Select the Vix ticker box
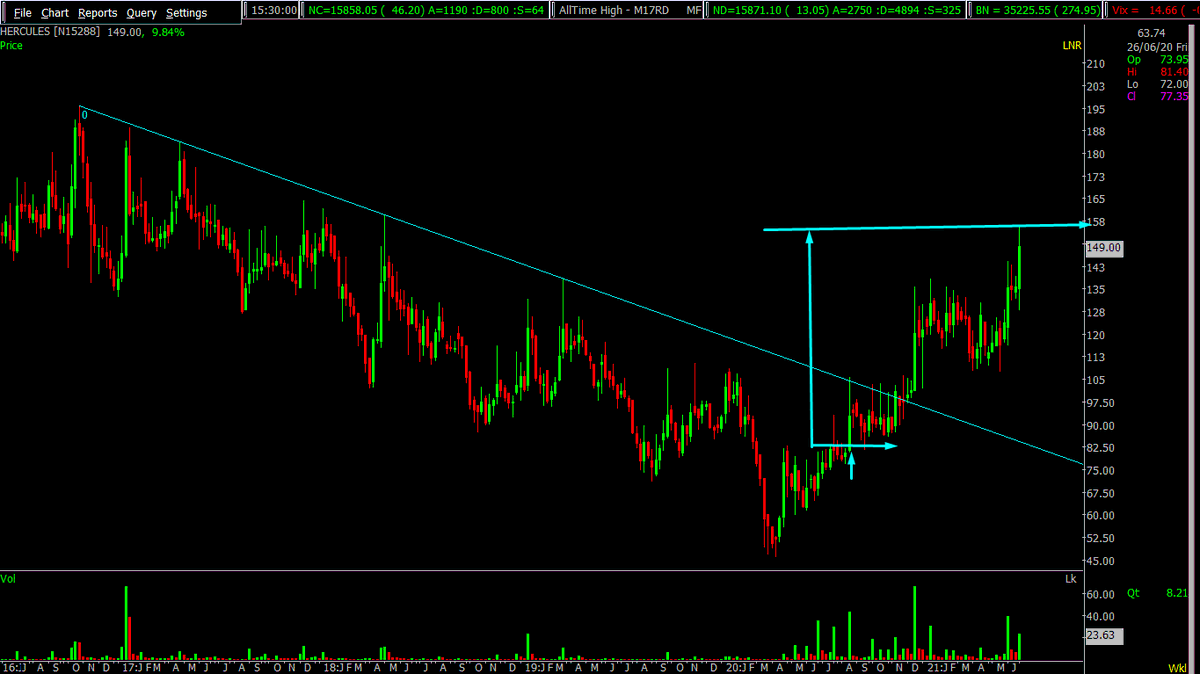Image resolution: width=1200 pixels, height=674 pixels. [1152, 12]
